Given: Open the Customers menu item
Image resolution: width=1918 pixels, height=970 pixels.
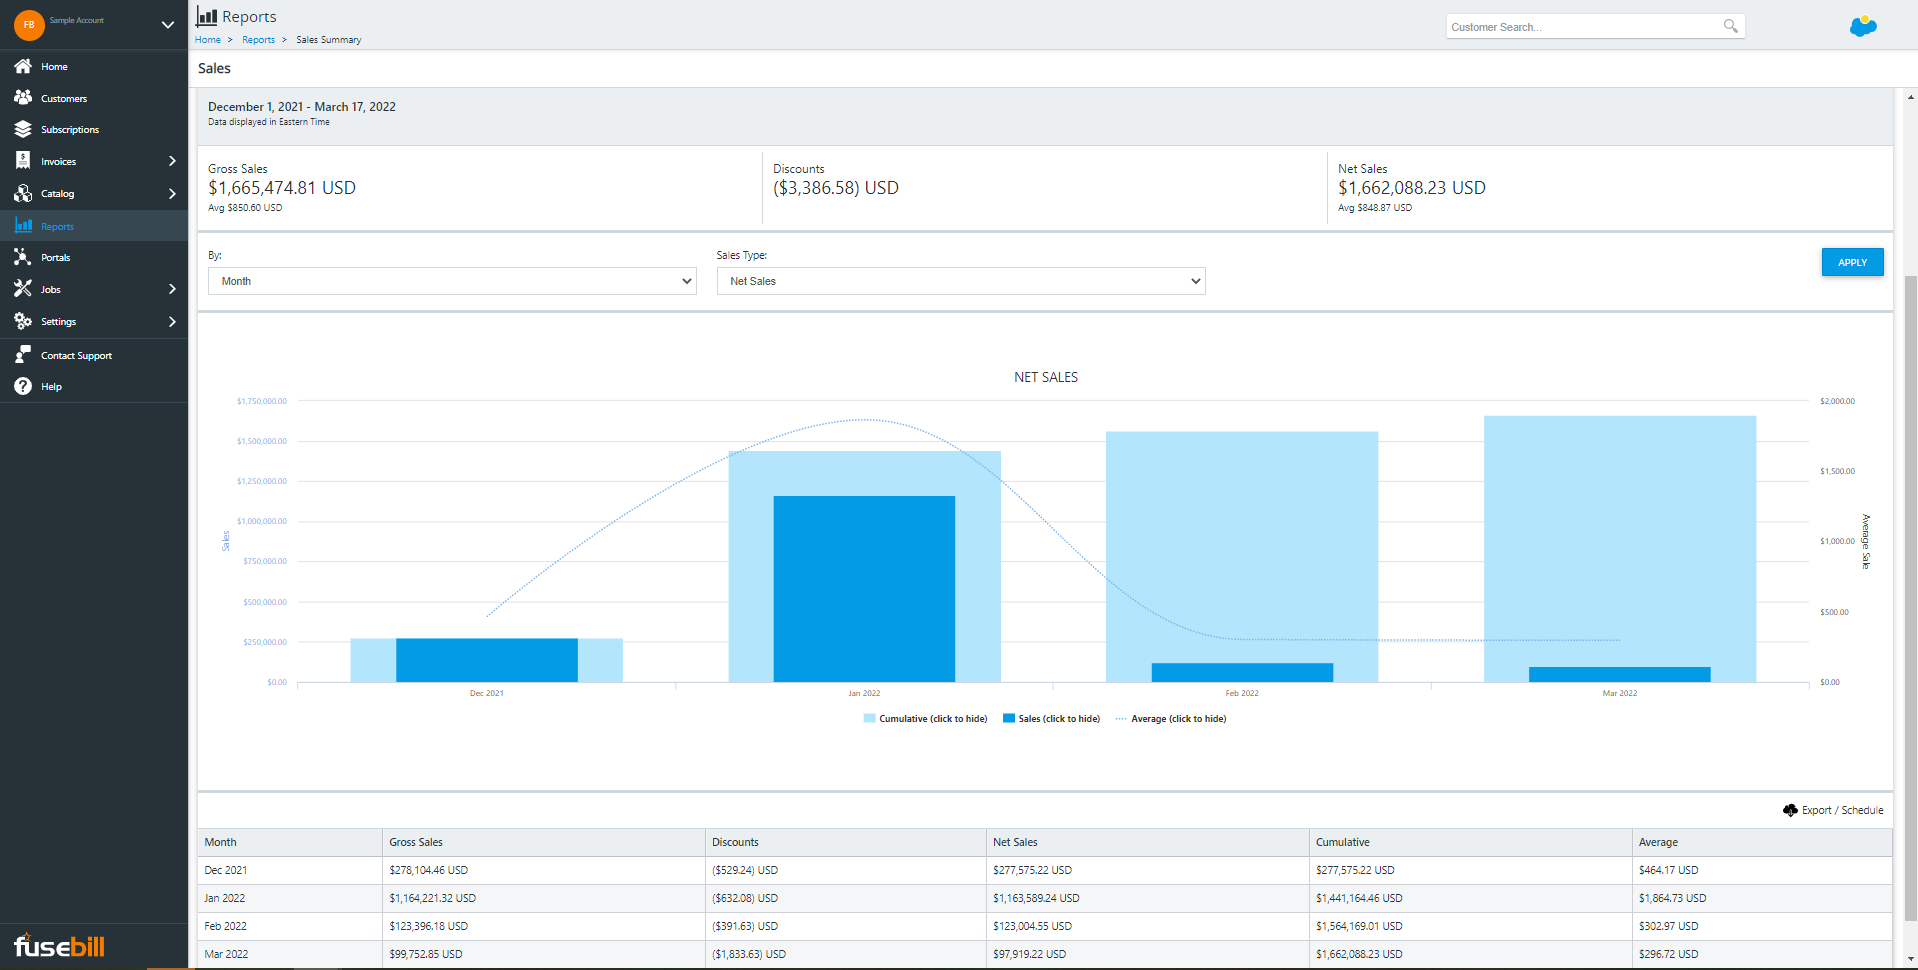Looking at the screenshot, I should point(94,98).
